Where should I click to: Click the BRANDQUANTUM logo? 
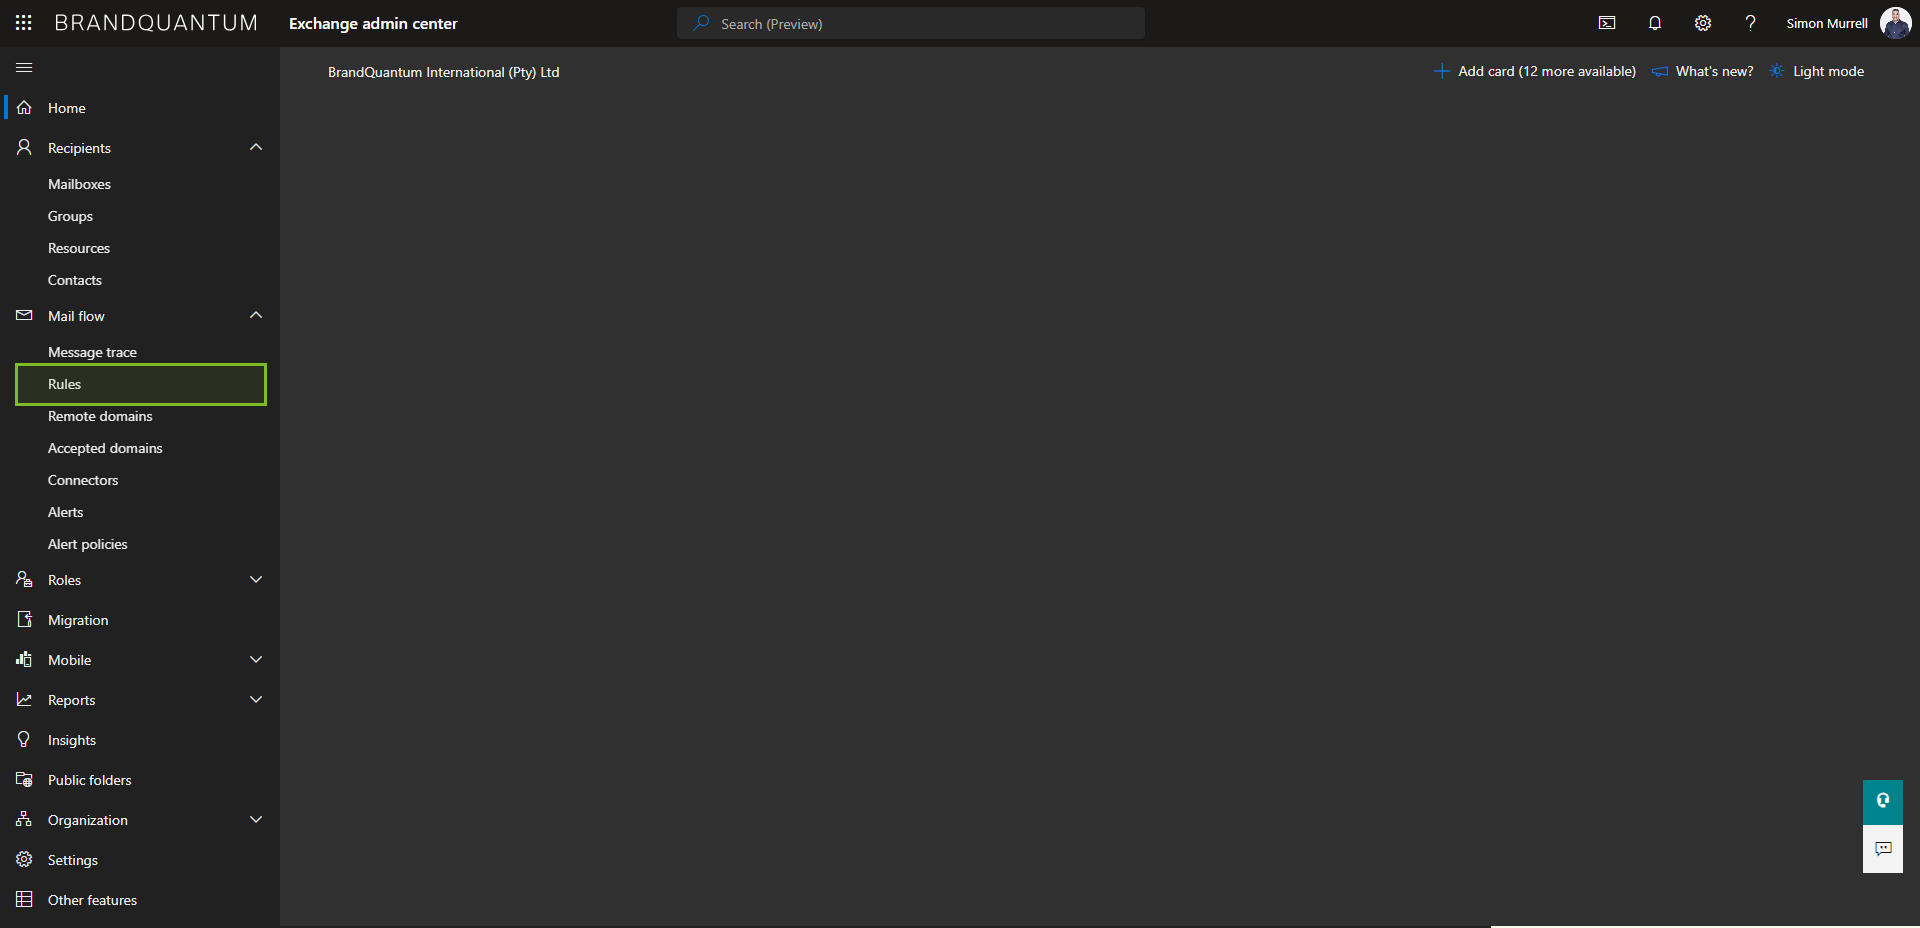(156, 23)
